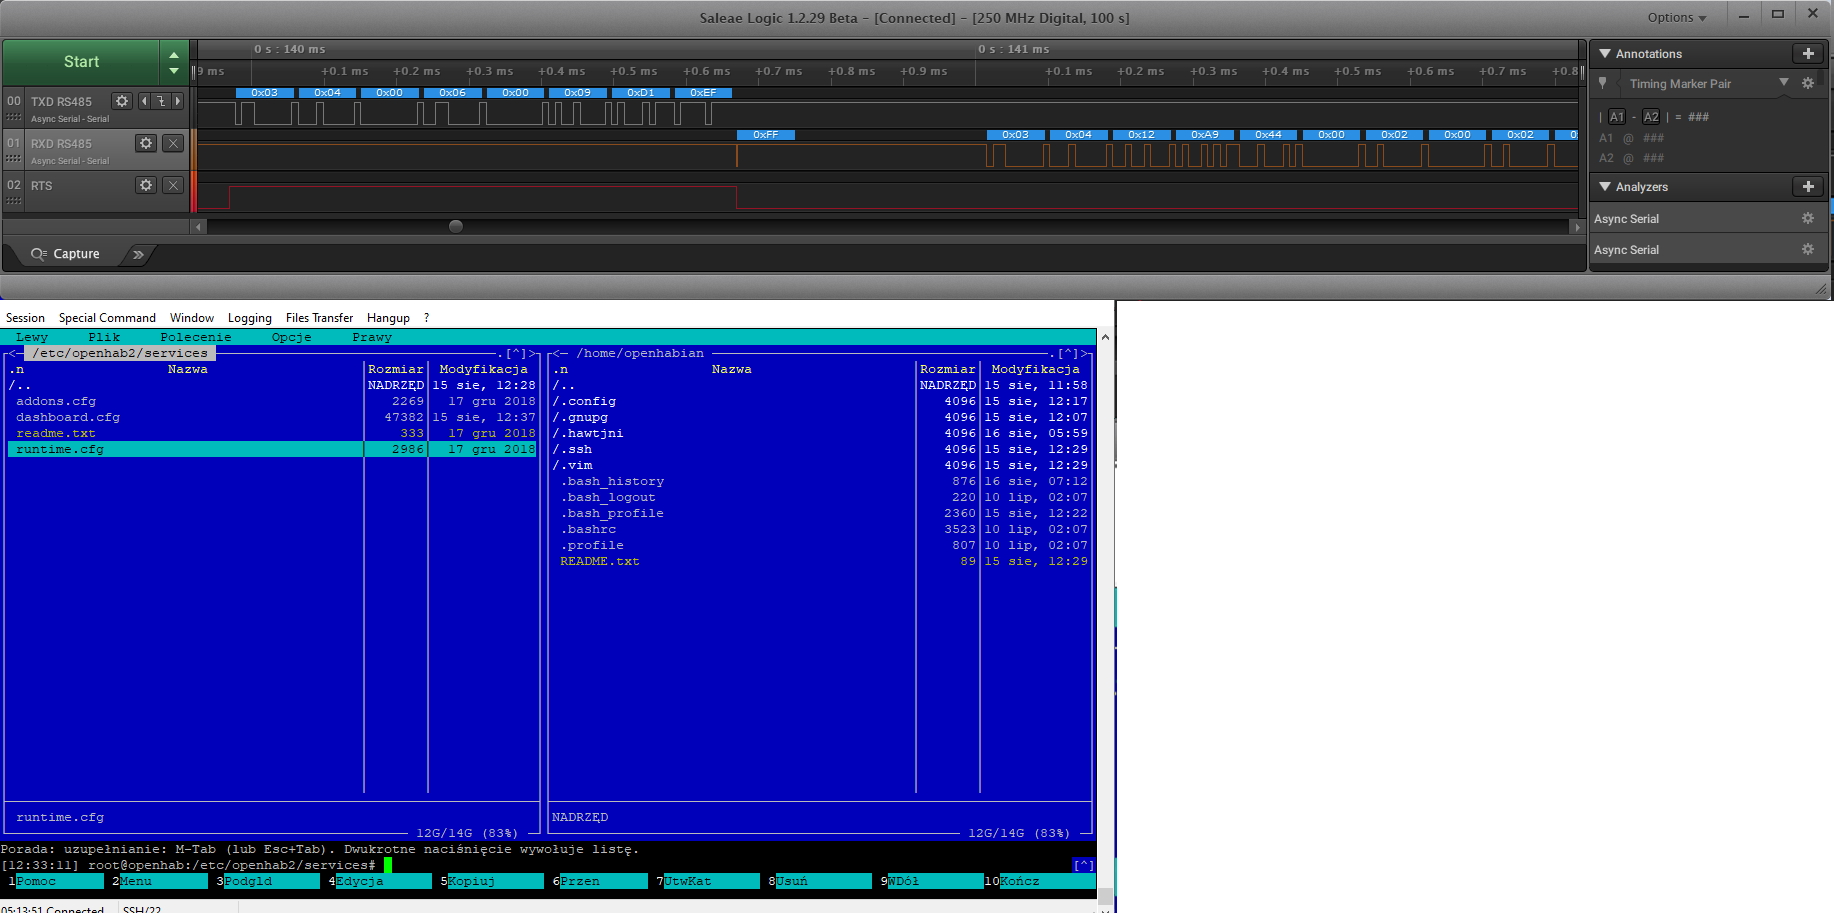Viewport: 1834px width, 913px height.
Task: Collapse the Analyzers panel section
Action: point(1605,187)
